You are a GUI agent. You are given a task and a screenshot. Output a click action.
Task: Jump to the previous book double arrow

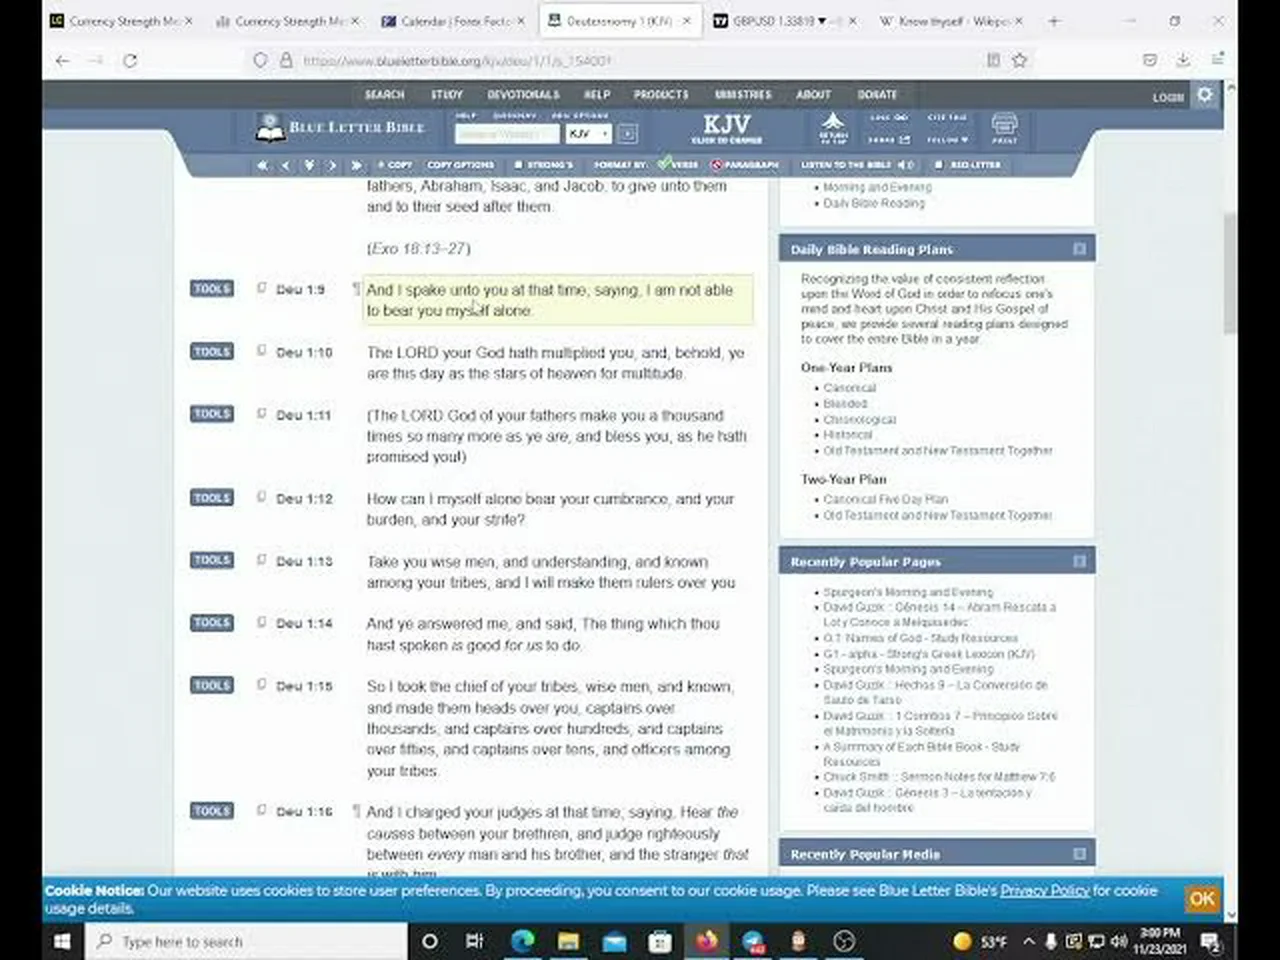[262, 165]
